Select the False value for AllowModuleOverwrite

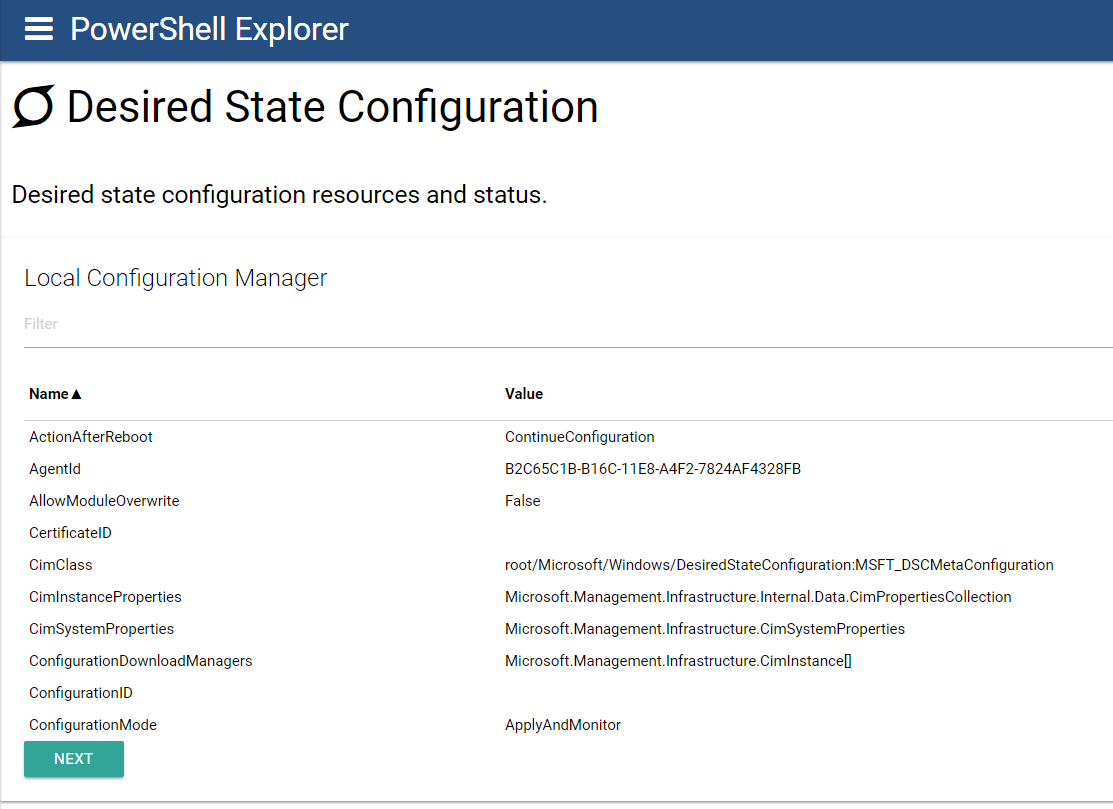click(x=522, y=501)
